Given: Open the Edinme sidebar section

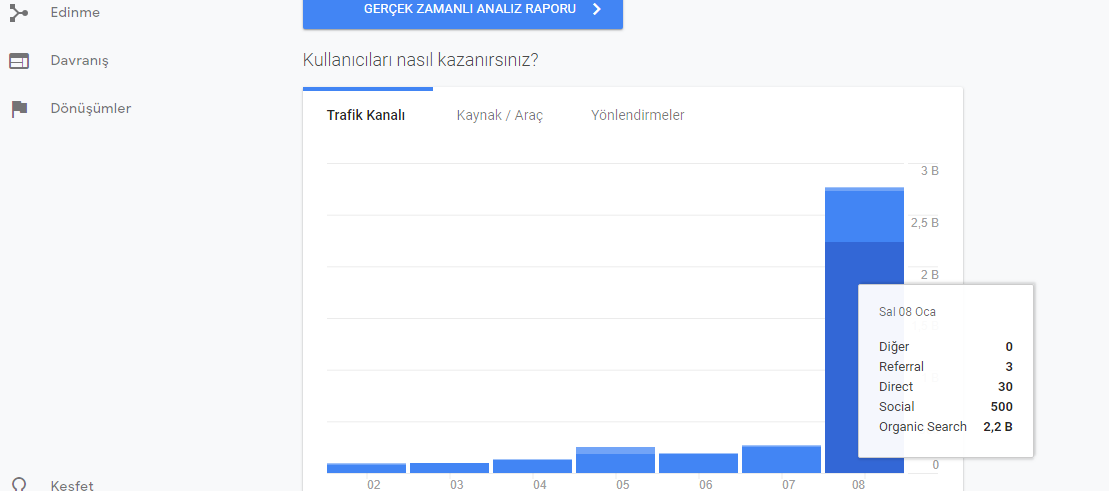Looking at the screenshot, I should pos(75,12).
